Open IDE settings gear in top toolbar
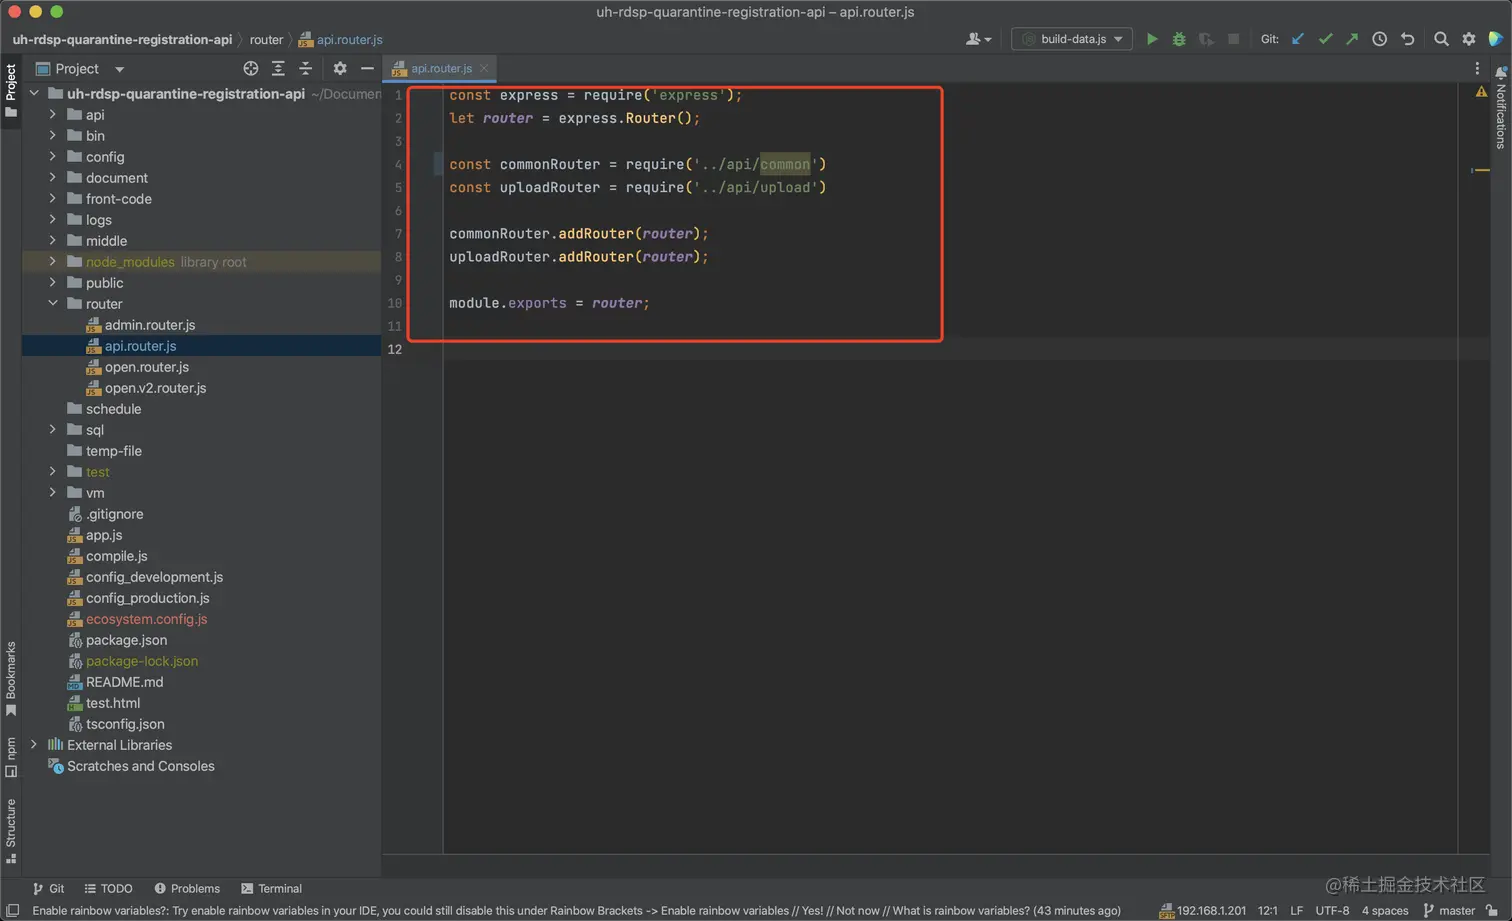 [x=1468, y=39]
